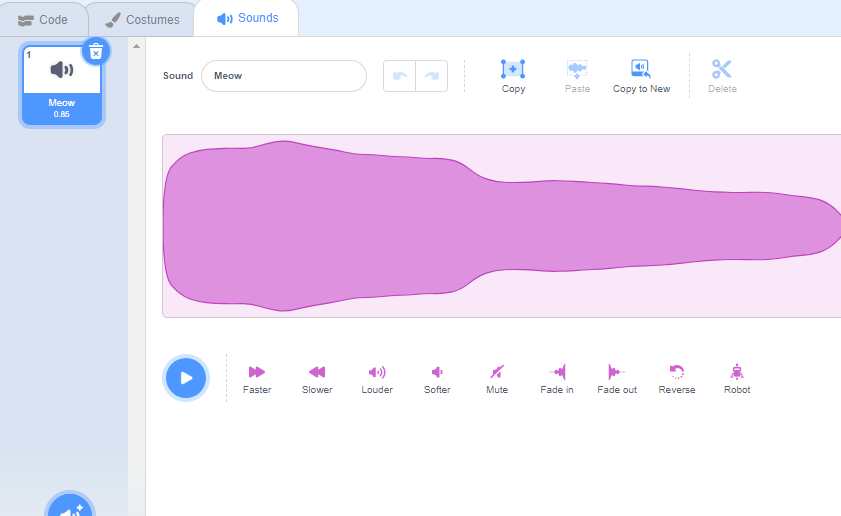Click the Sound name input field
The image size is (841, 516).
284,76
